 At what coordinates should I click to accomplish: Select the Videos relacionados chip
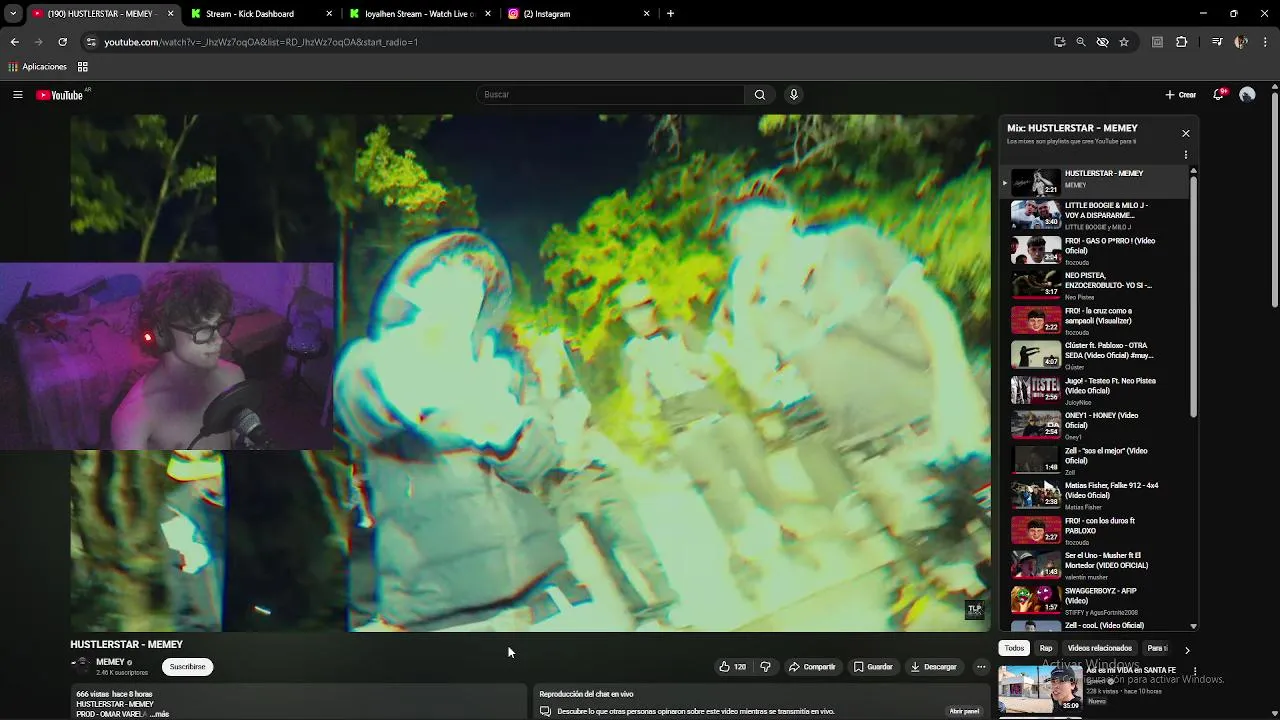1099,648
